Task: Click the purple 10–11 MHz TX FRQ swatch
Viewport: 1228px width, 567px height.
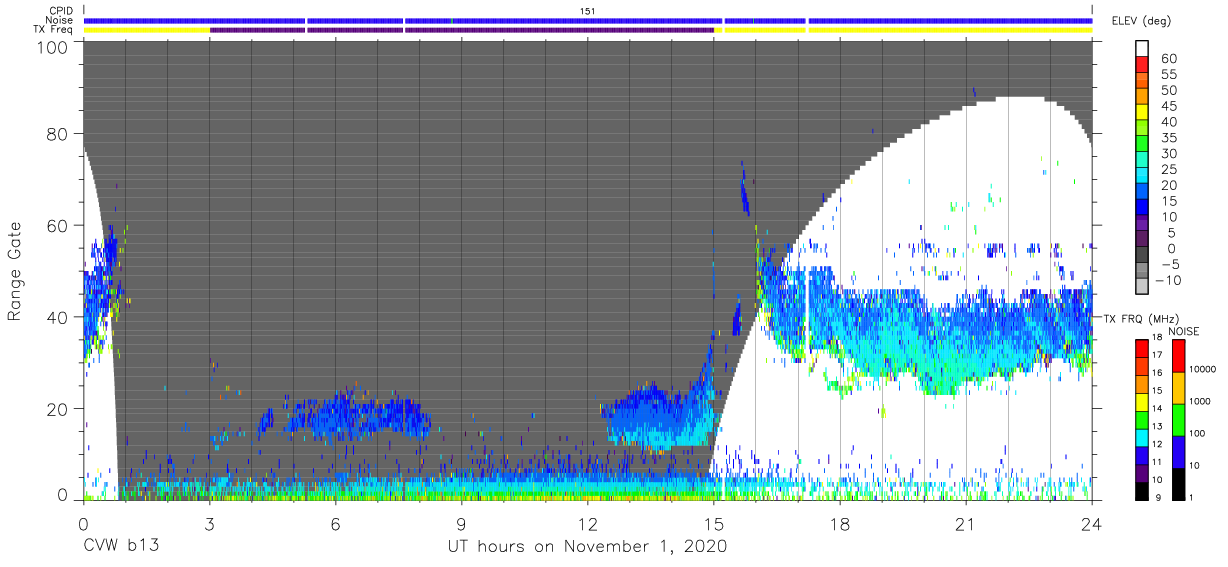Action: (x=1142, y=471)
